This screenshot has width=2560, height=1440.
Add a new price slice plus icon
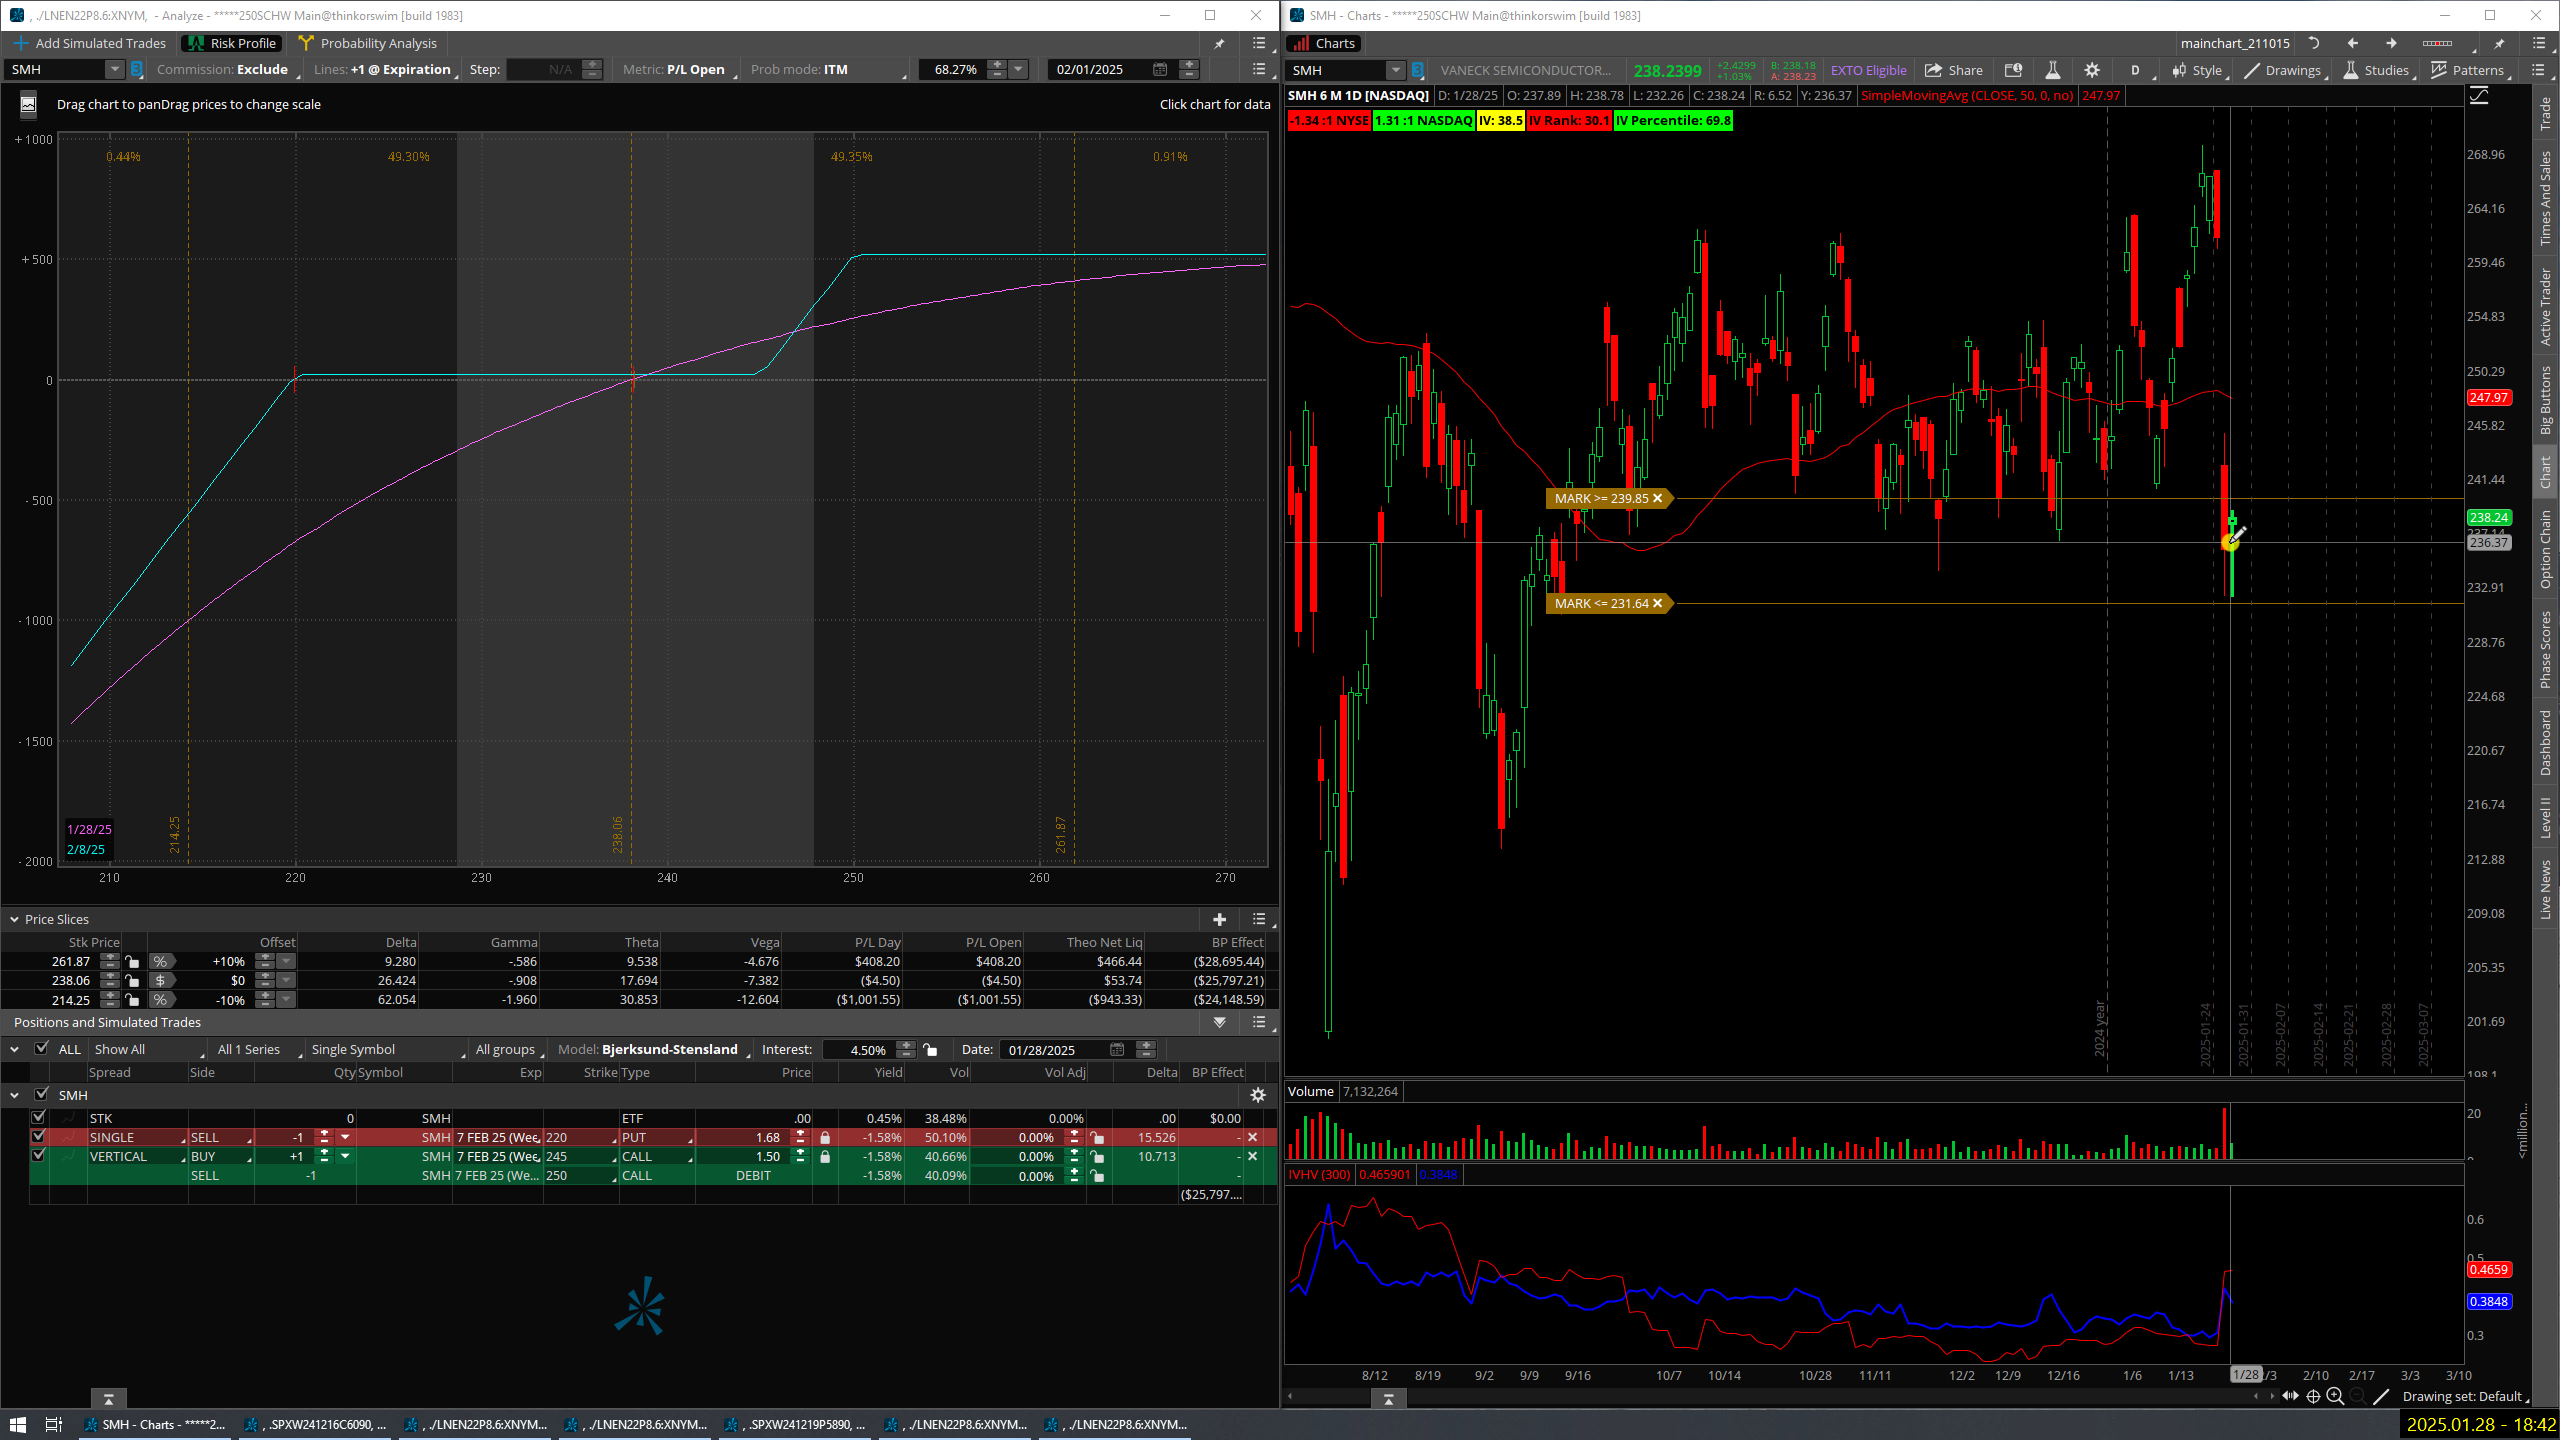point(1219,919)
